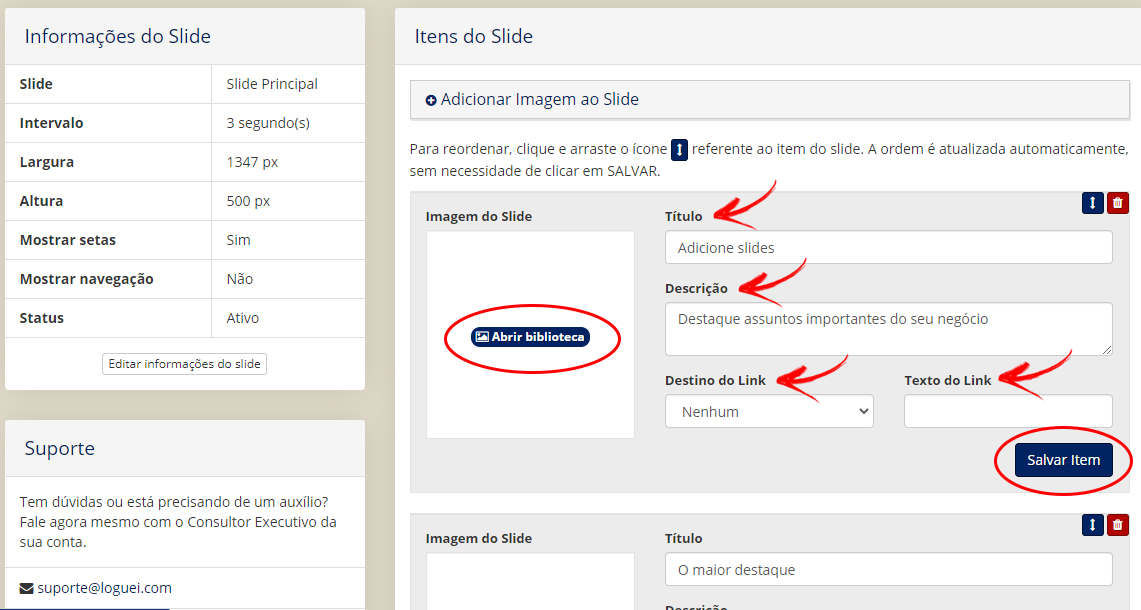This screenshot has width=1141, height=610.
Task: Delete the Adicione slides item
Action: pyautogui.click(x=1118, y=202)
